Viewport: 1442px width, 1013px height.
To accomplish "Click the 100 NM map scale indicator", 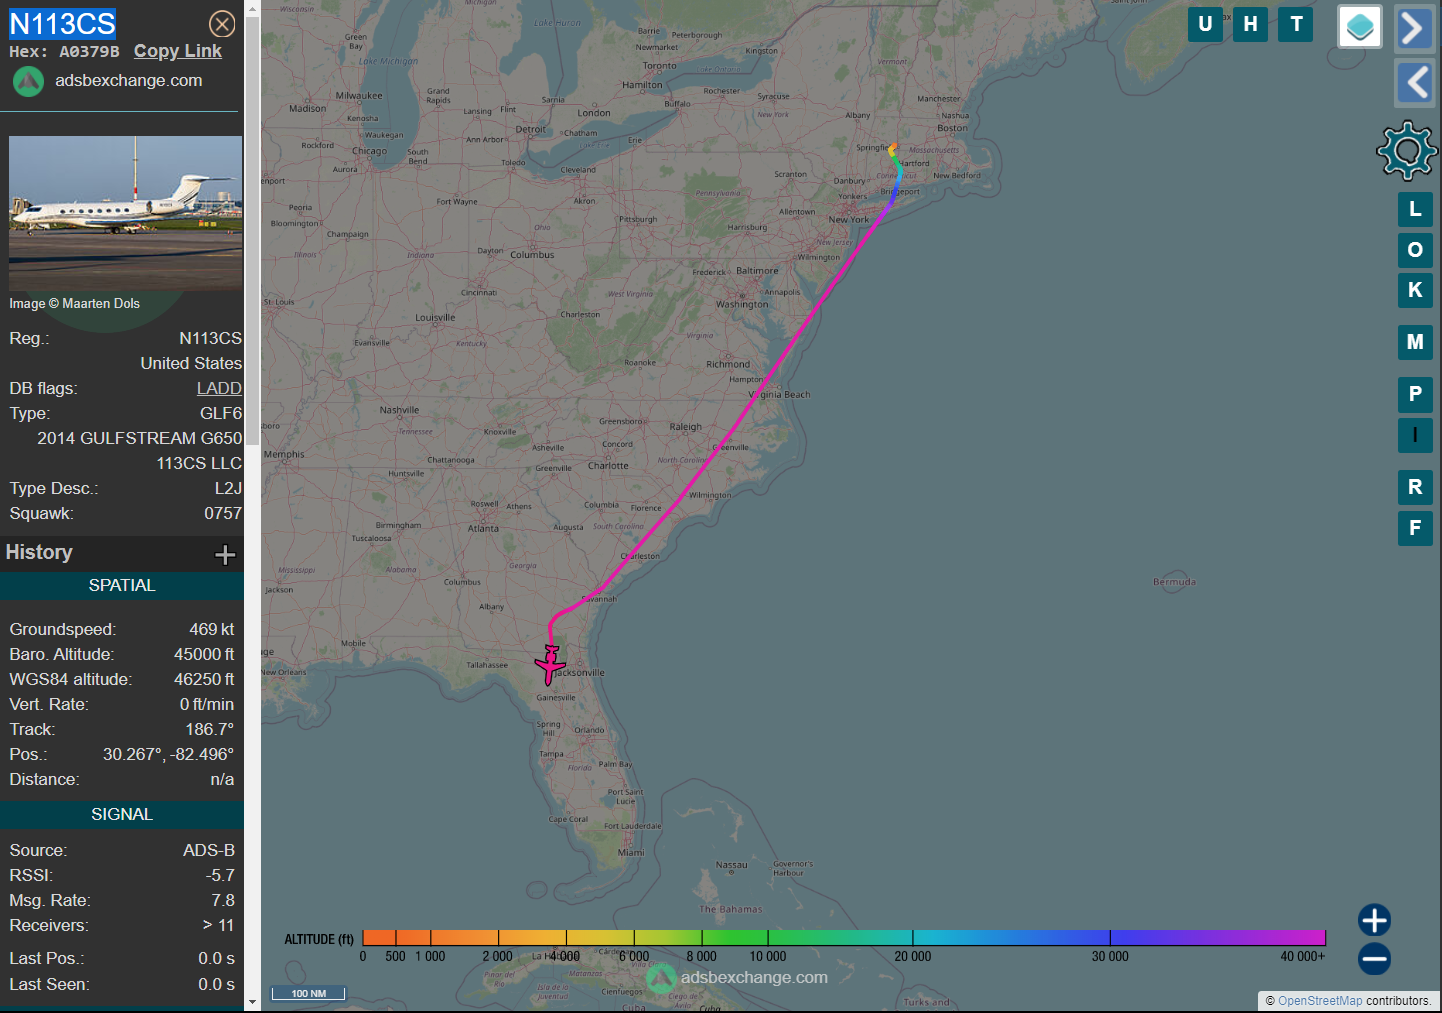I will (308, 993).
